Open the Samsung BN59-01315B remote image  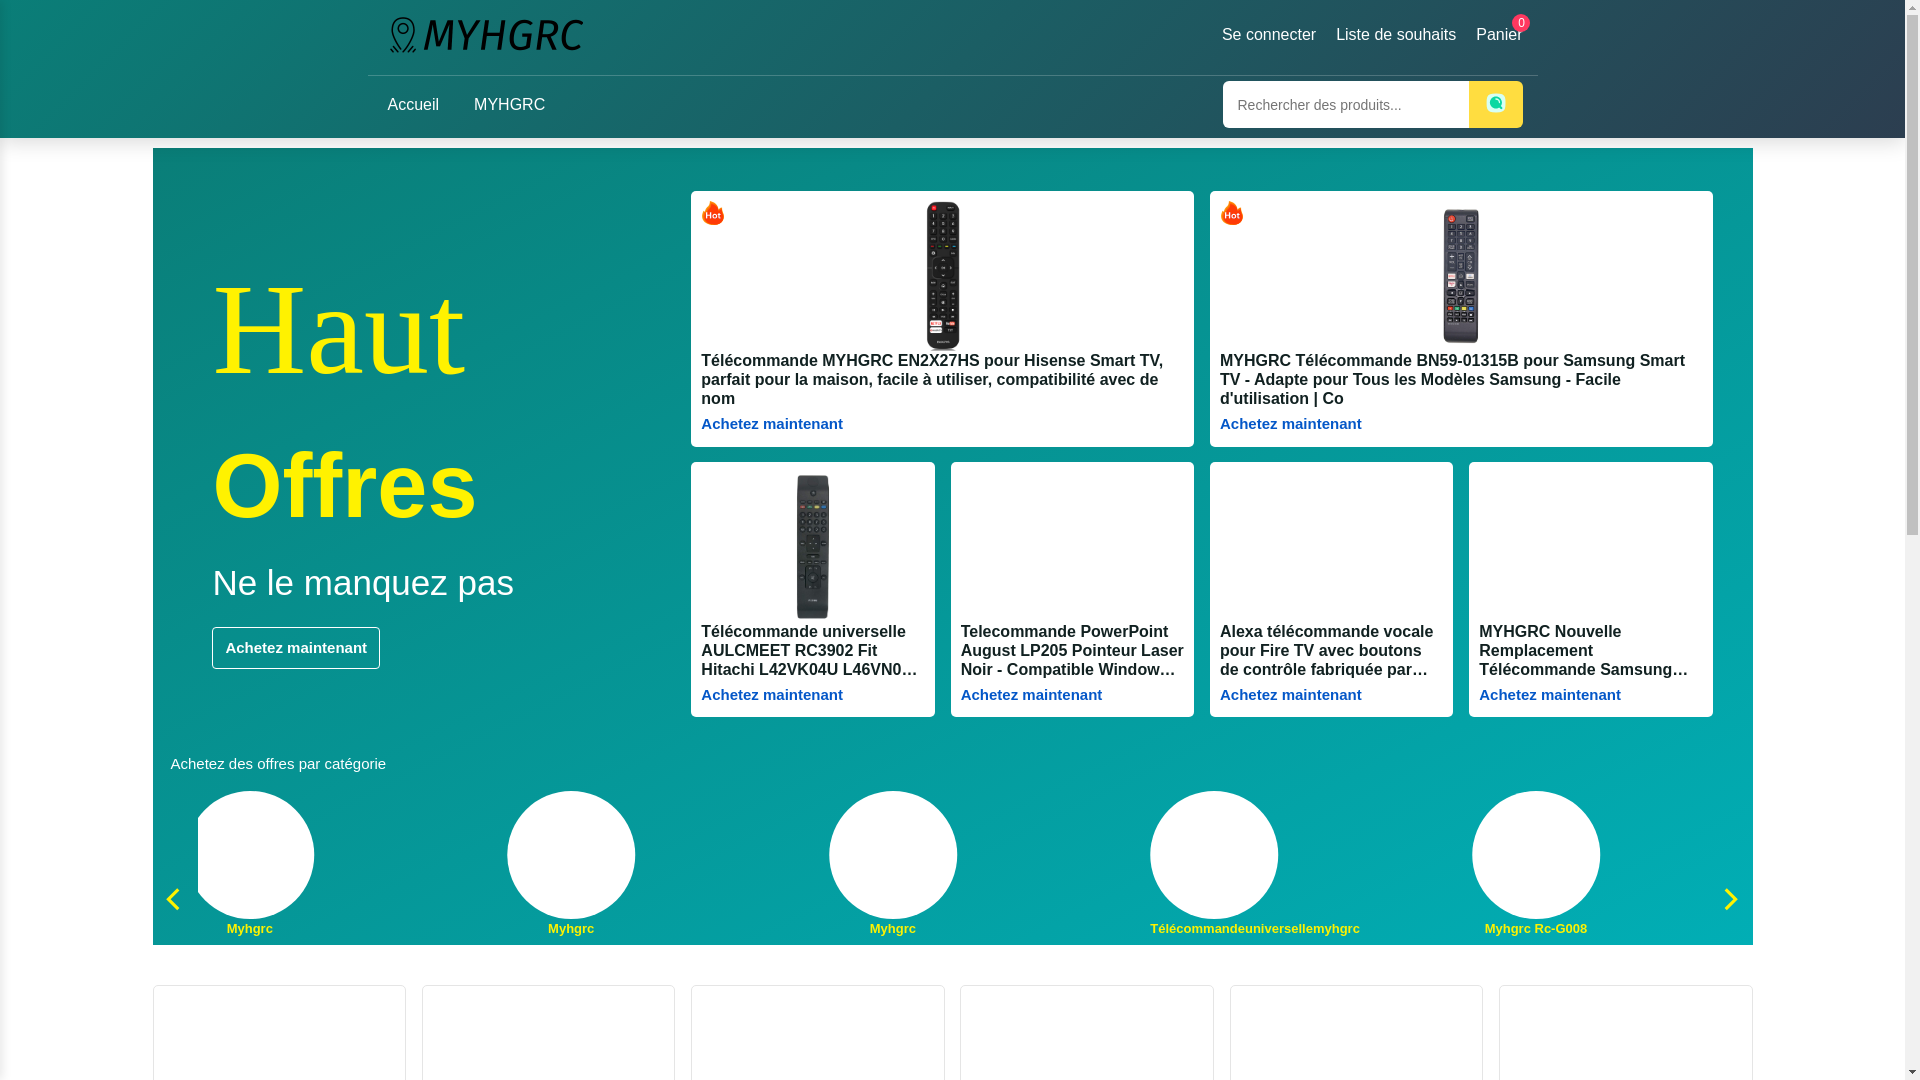(1460, 275)
